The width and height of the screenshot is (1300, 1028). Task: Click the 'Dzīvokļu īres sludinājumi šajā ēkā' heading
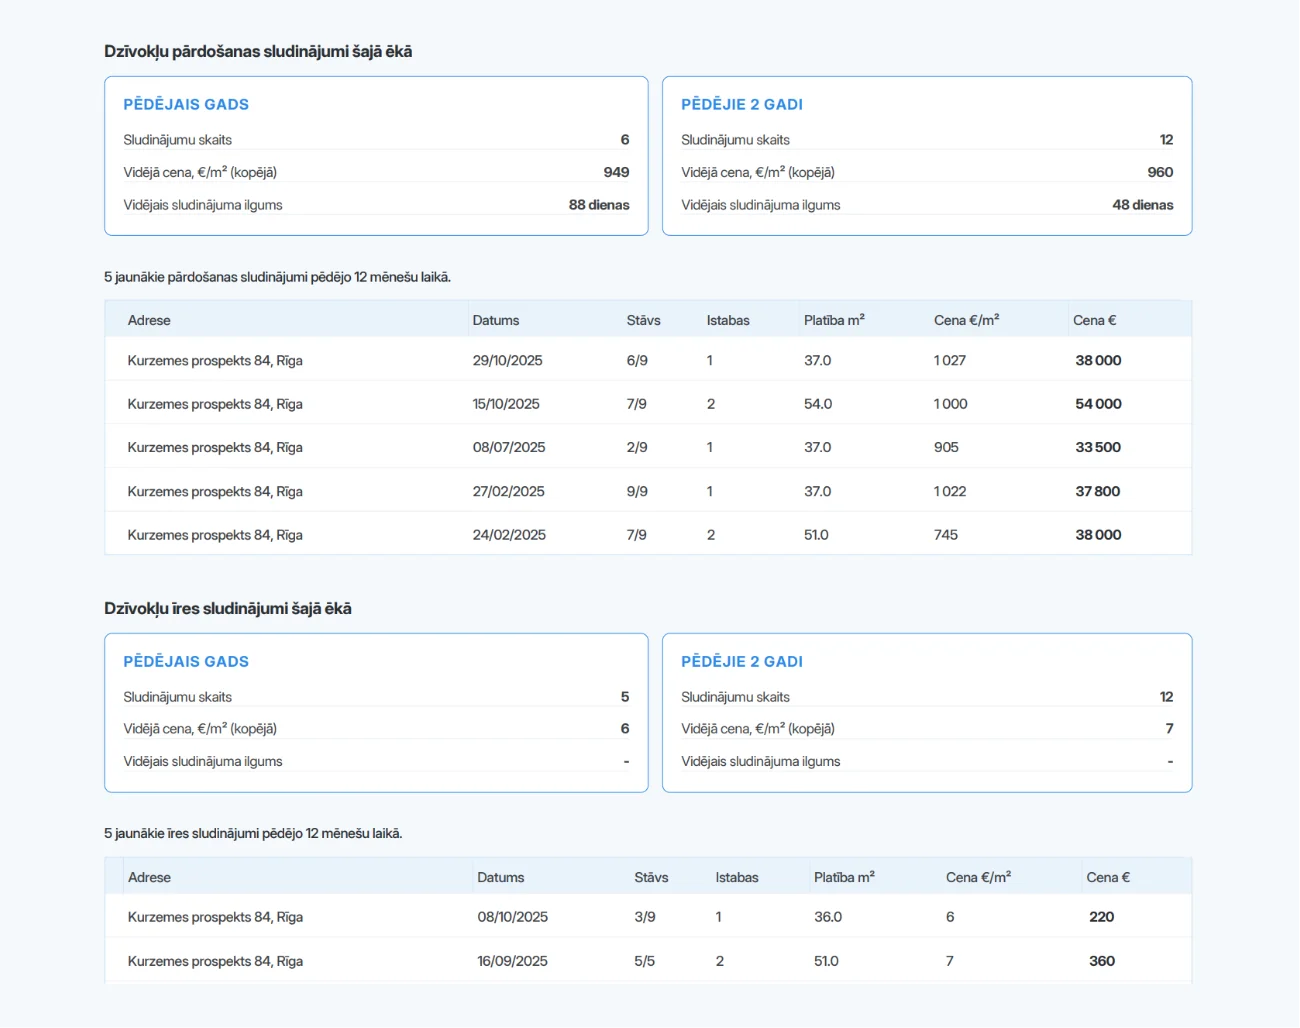(x=228, y=608)
